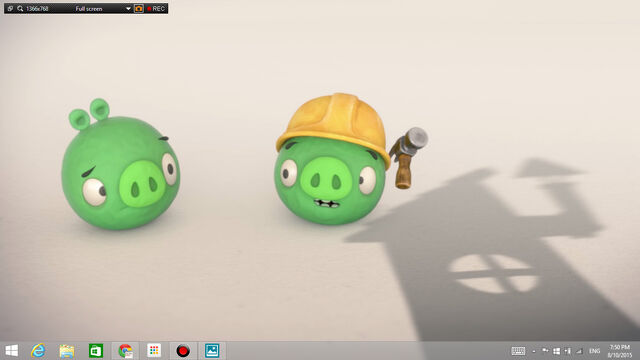
Task: Open the green Windows Store app
Action: [x=96, y=351]
